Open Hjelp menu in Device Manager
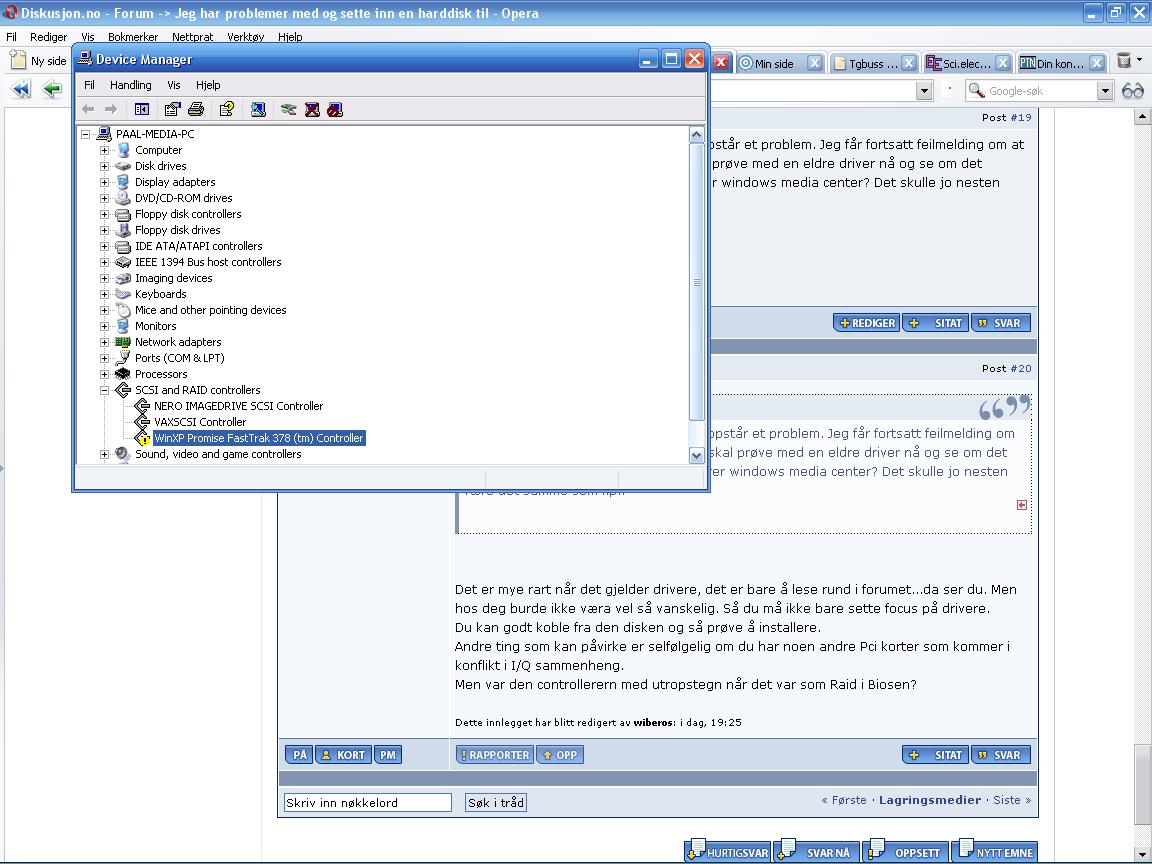This screenshot has height=864, width=1152. coord(208,85)
